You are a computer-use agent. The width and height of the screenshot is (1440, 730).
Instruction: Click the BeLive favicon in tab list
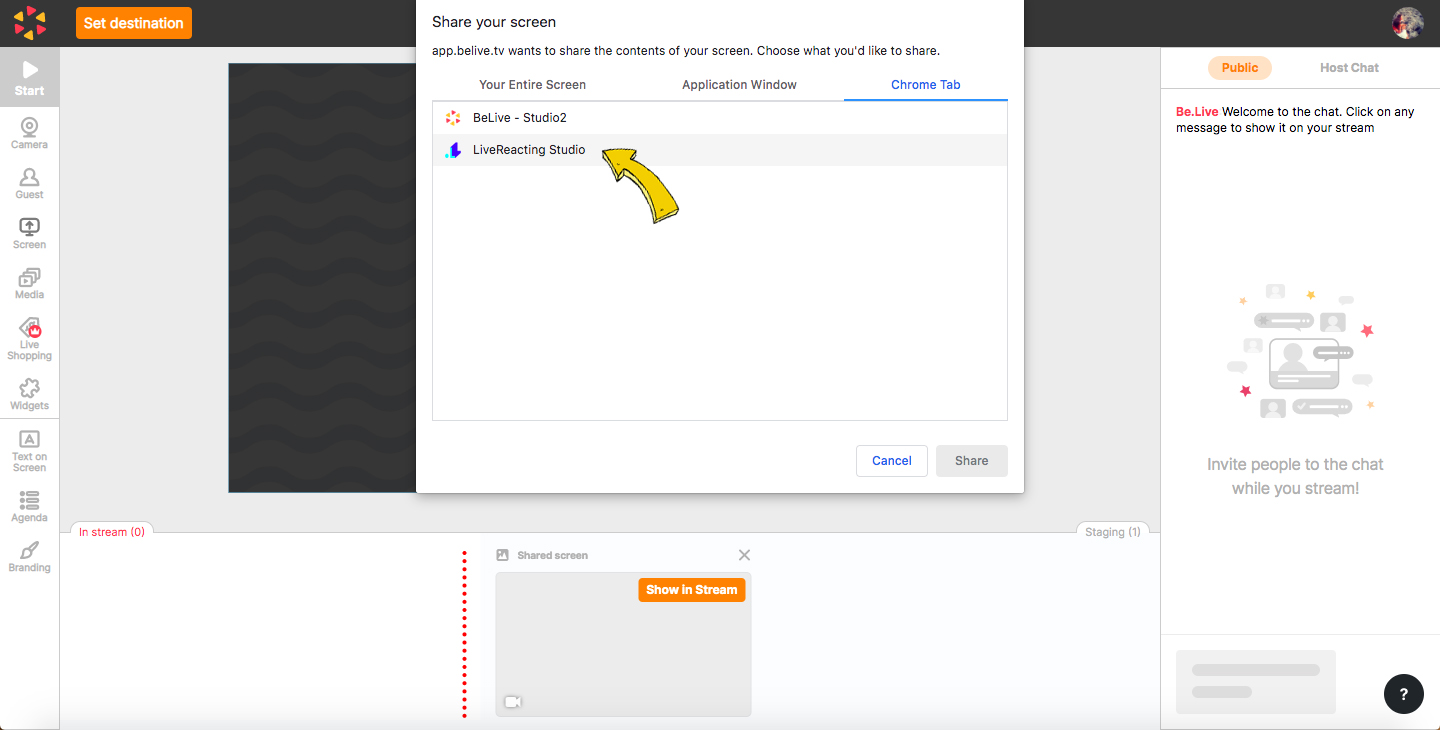[453, 118]
